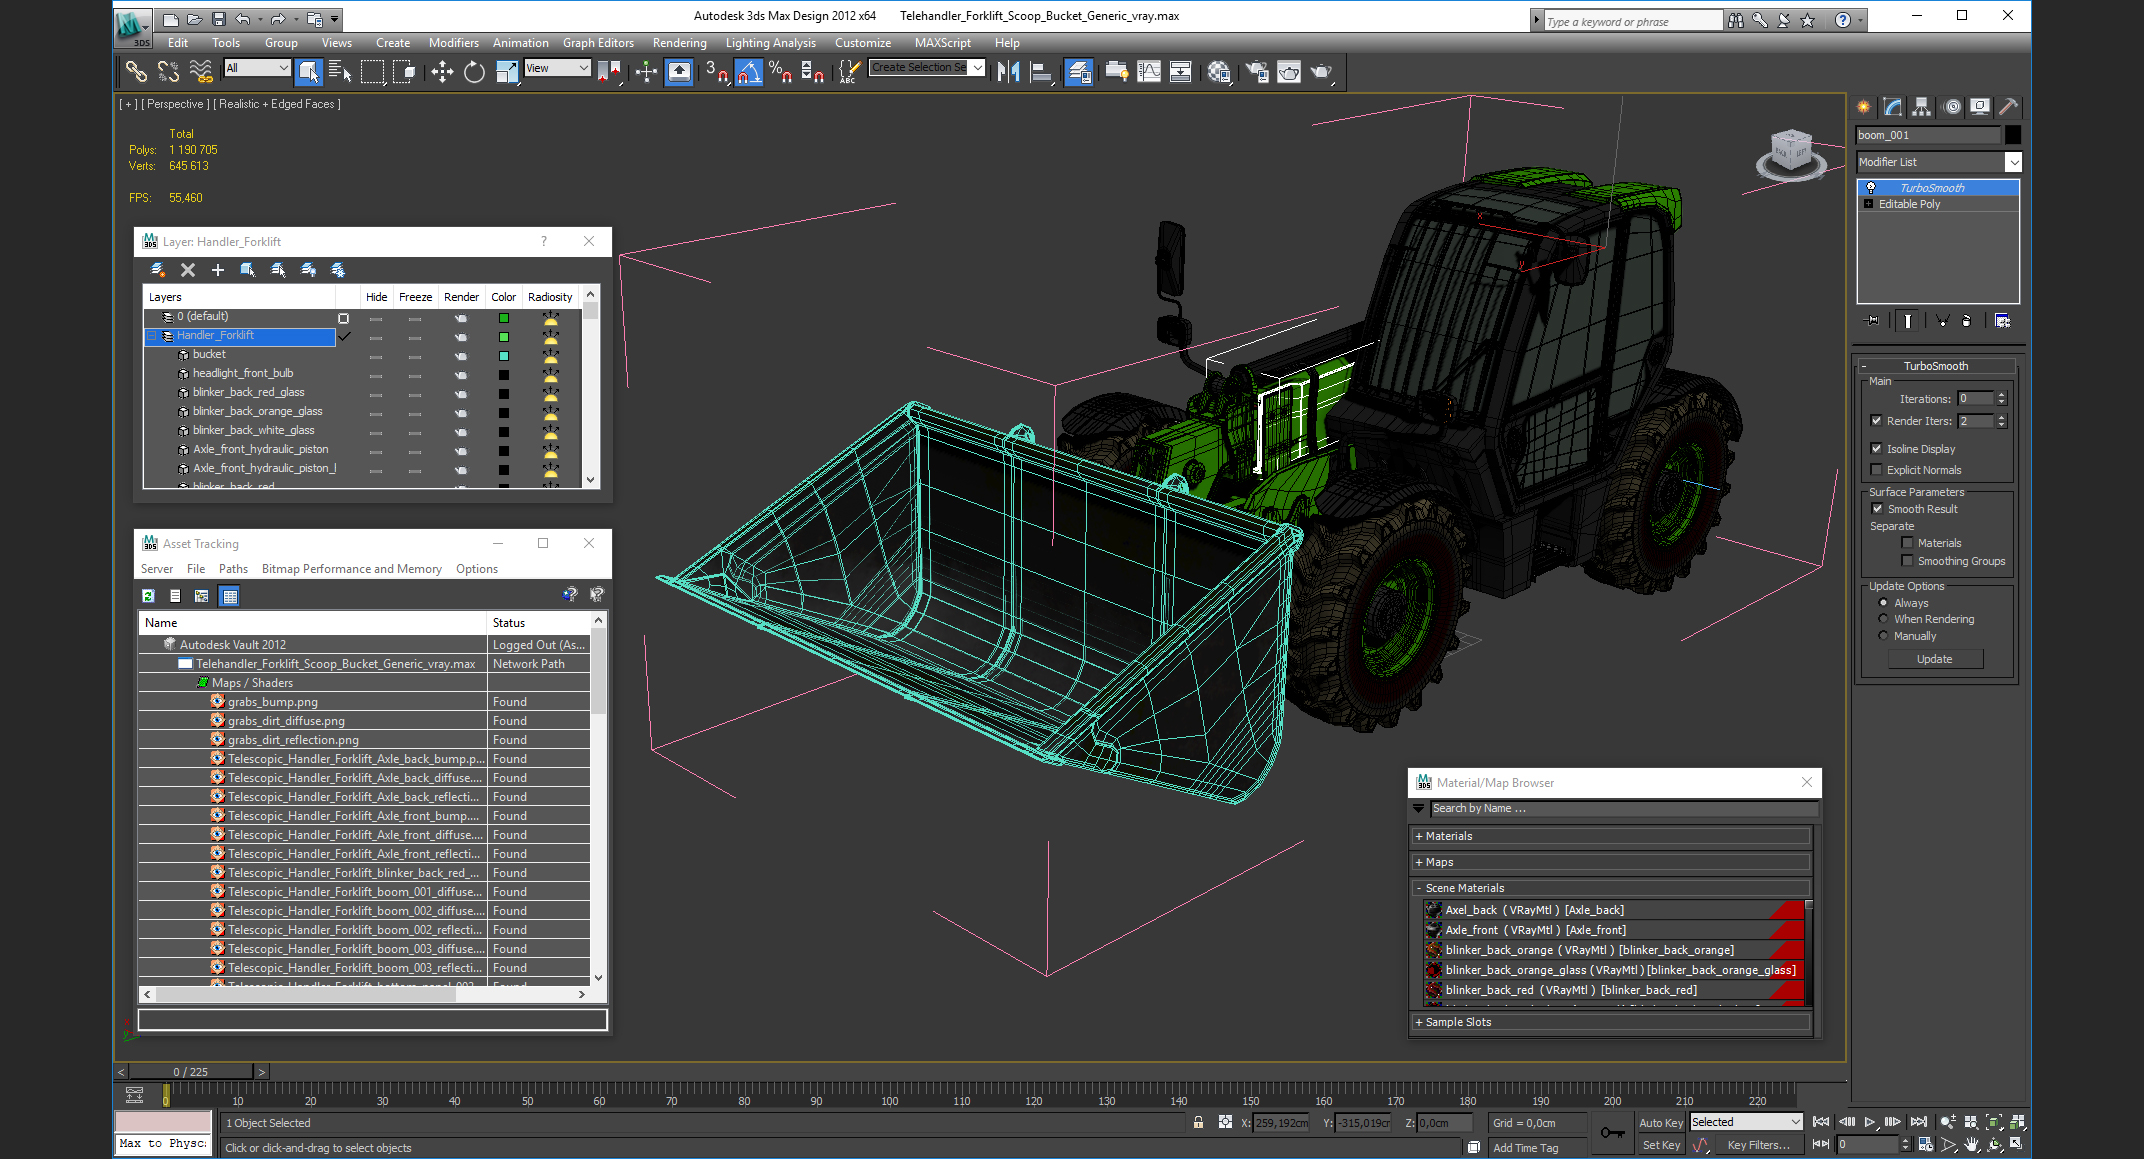Open the Curve Editor icon

[1149, 71]
